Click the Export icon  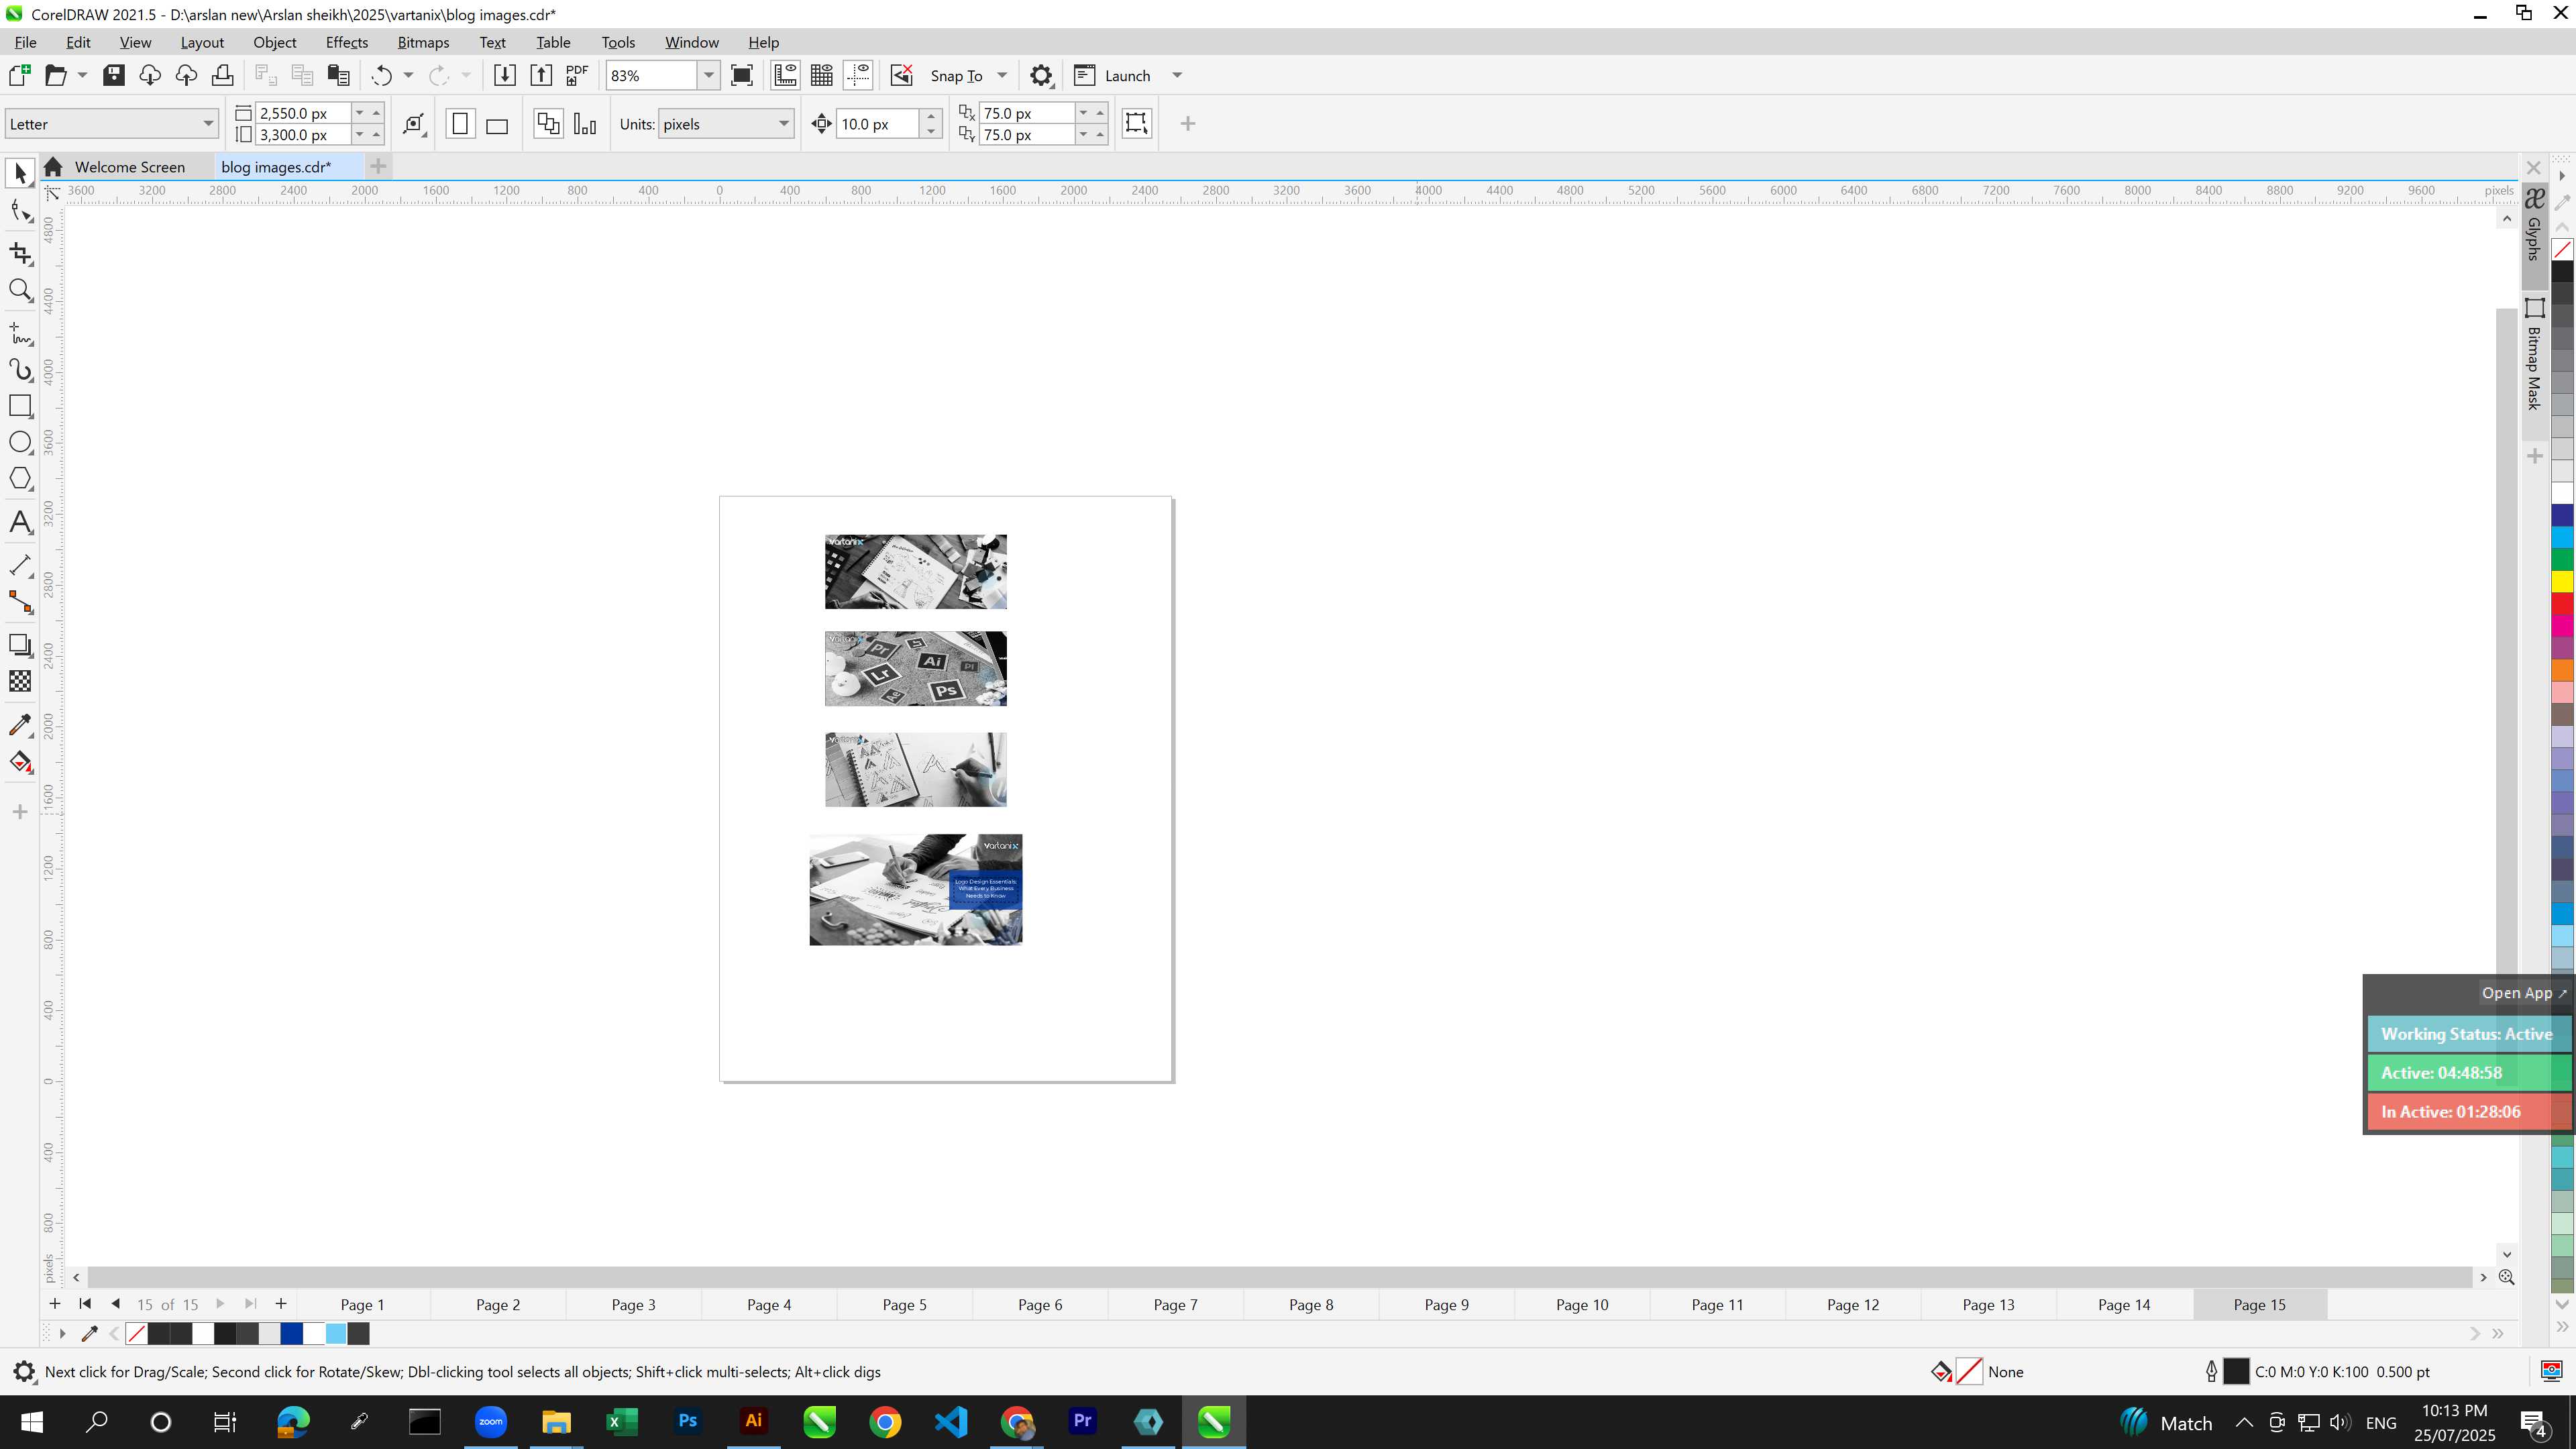coord(541,75)
